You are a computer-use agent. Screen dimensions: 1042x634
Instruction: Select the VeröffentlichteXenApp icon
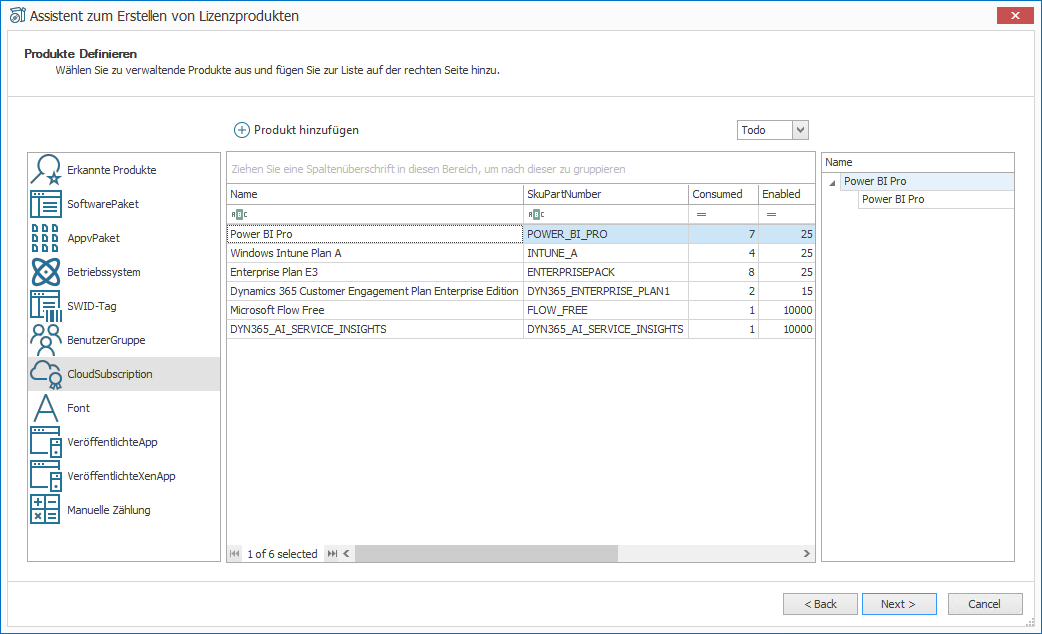tap(45, 476)
